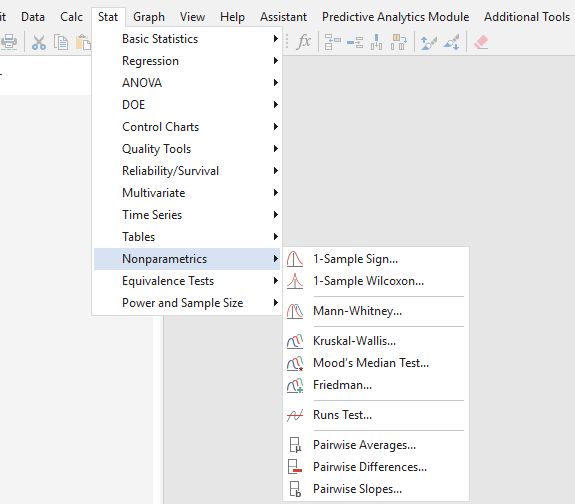575x504 pixels.
Task: Click the Copy icon in the toolbar
Action: tap(61, 42)
